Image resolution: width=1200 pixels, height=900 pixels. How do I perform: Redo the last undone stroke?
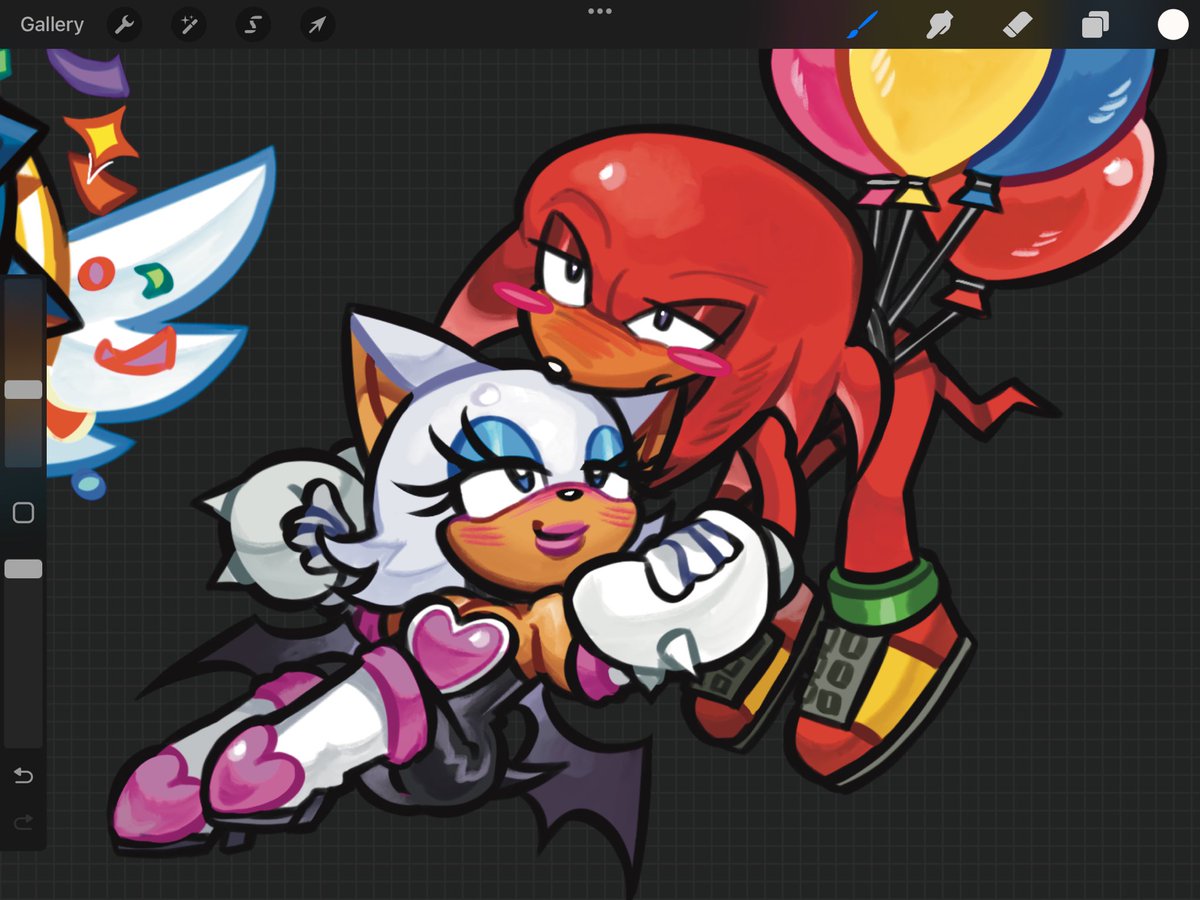click(23, 823)
